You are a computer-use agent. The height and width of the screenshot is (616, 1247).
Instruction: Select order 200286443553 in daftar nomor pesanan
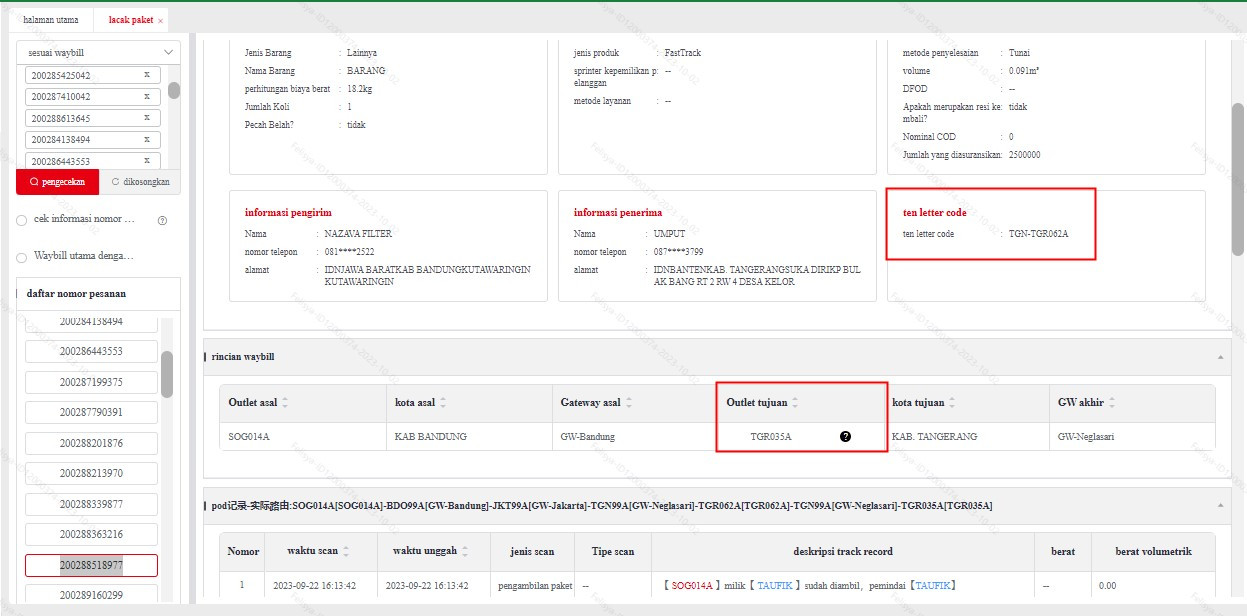pos(91,351)
